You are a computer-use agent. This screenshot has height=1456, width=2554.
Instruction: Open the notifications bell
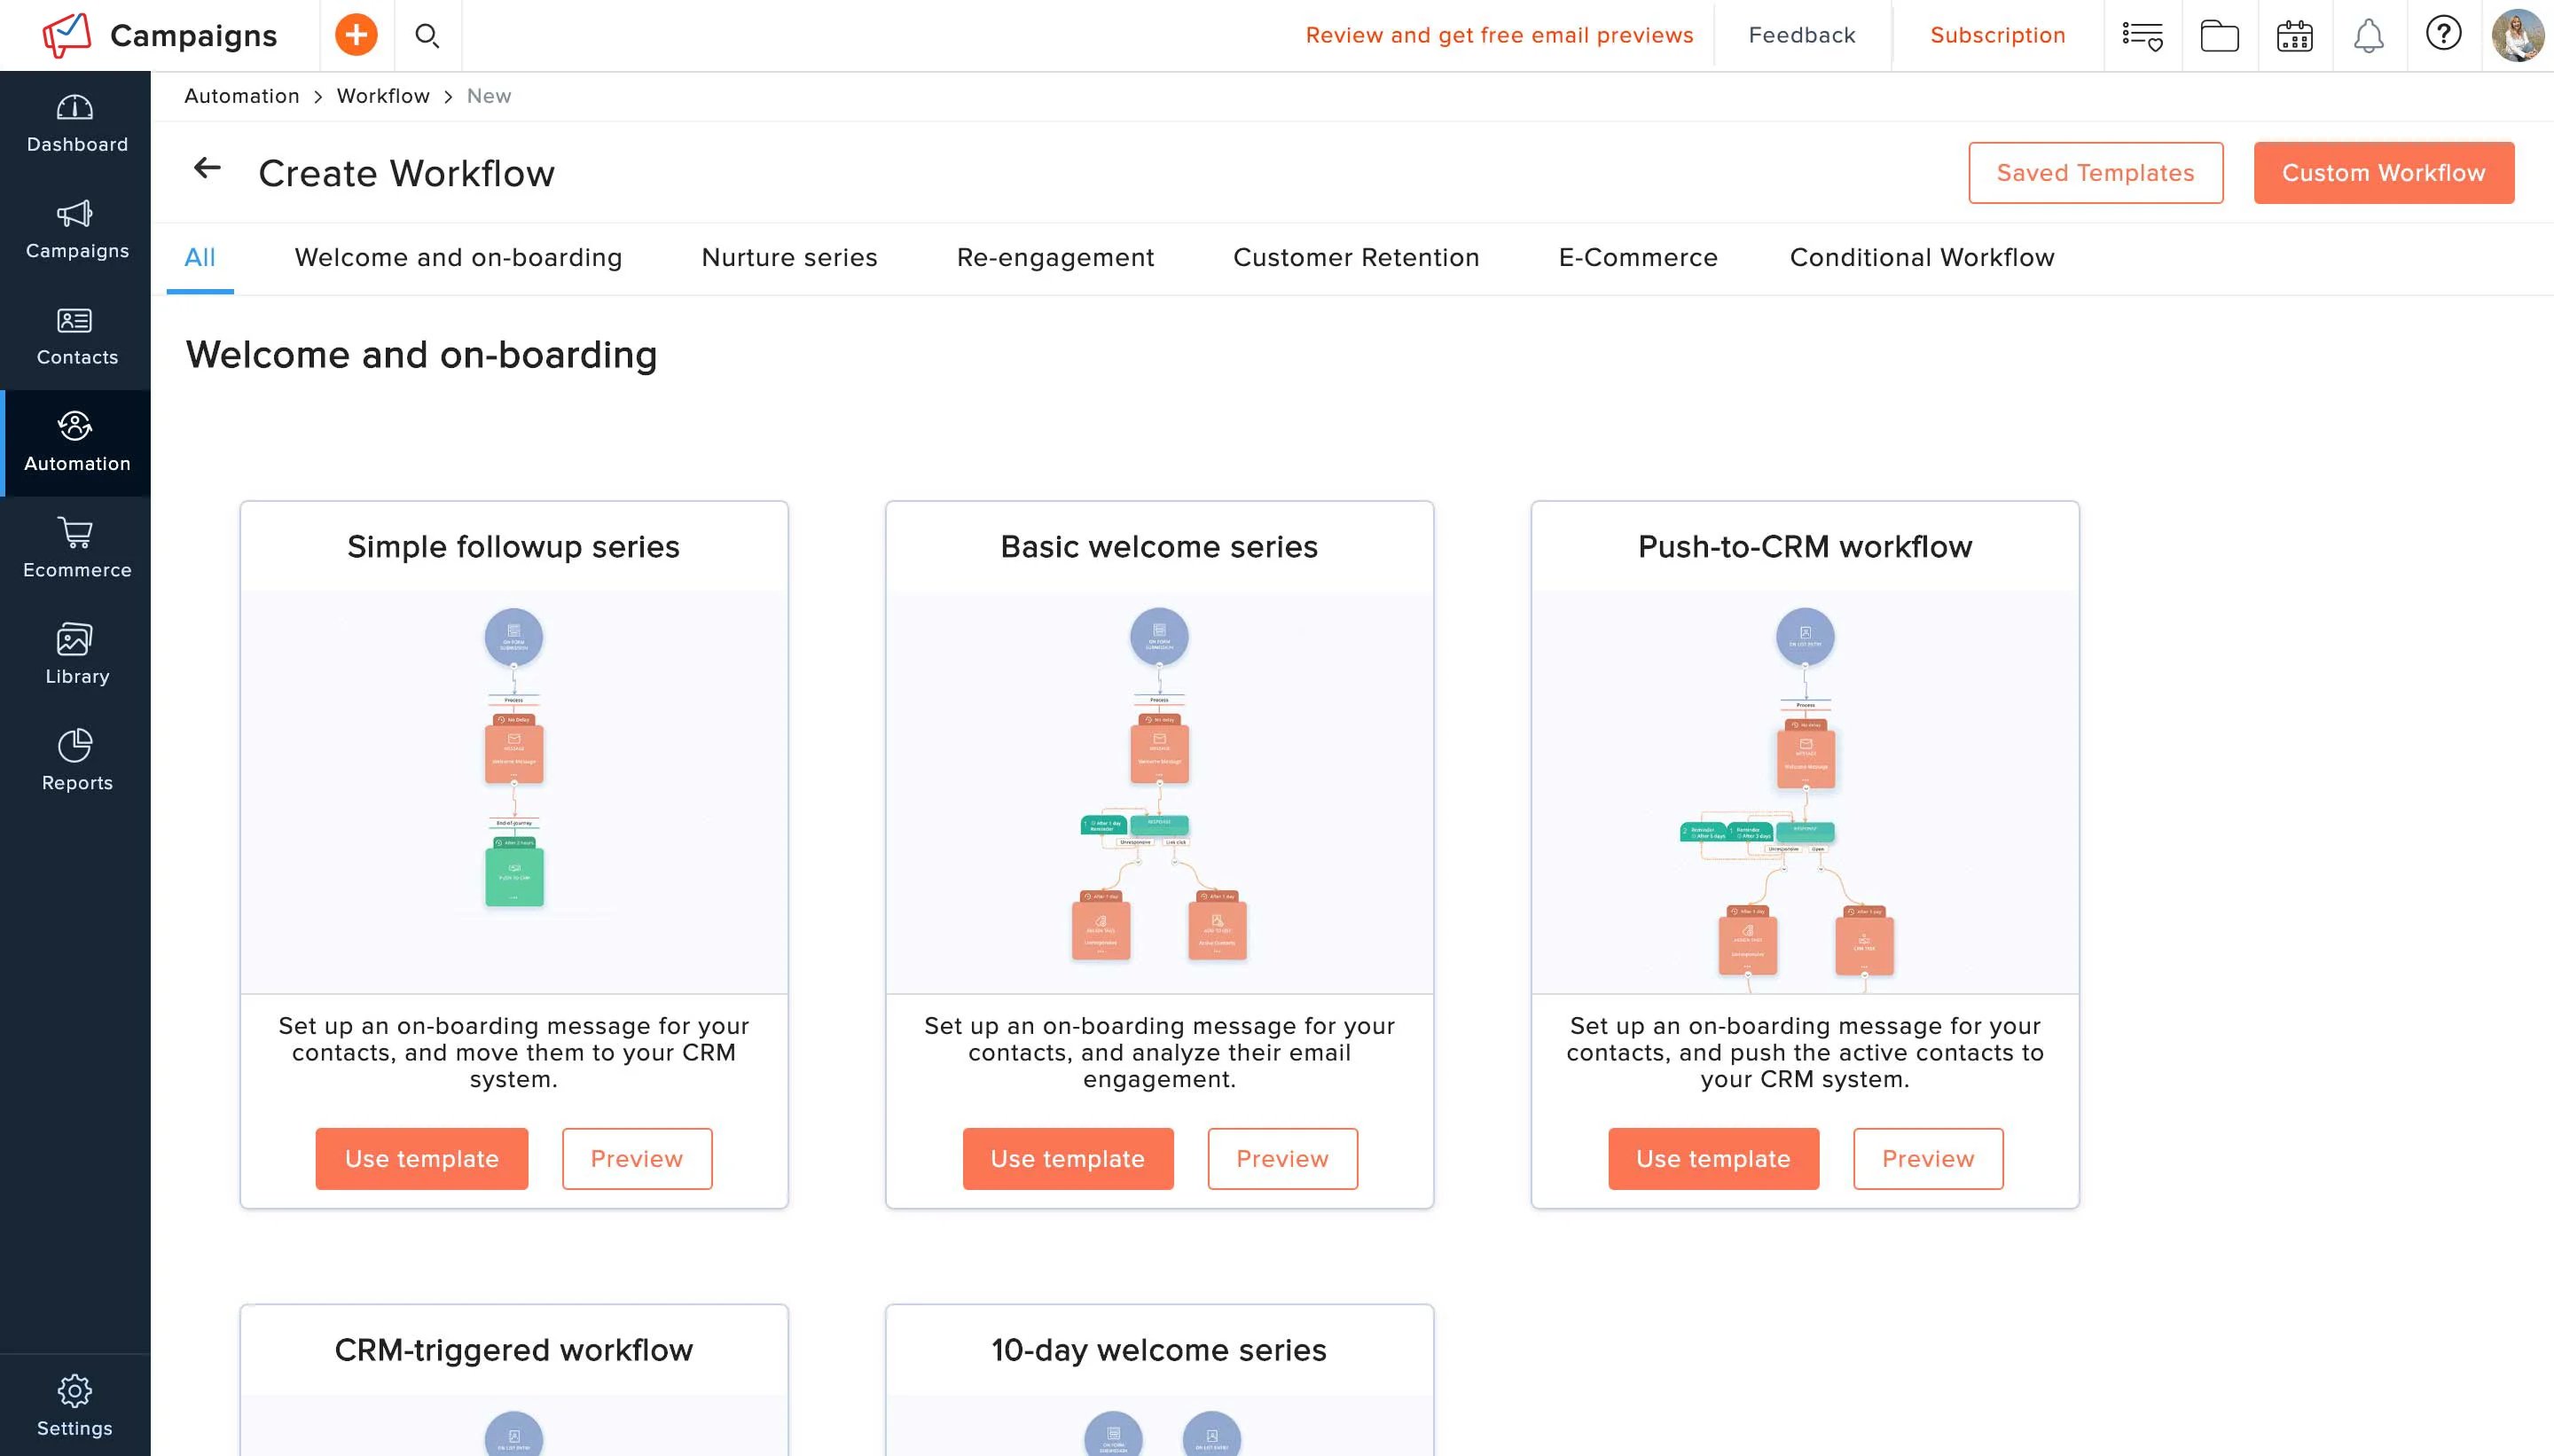point(2369,35)
